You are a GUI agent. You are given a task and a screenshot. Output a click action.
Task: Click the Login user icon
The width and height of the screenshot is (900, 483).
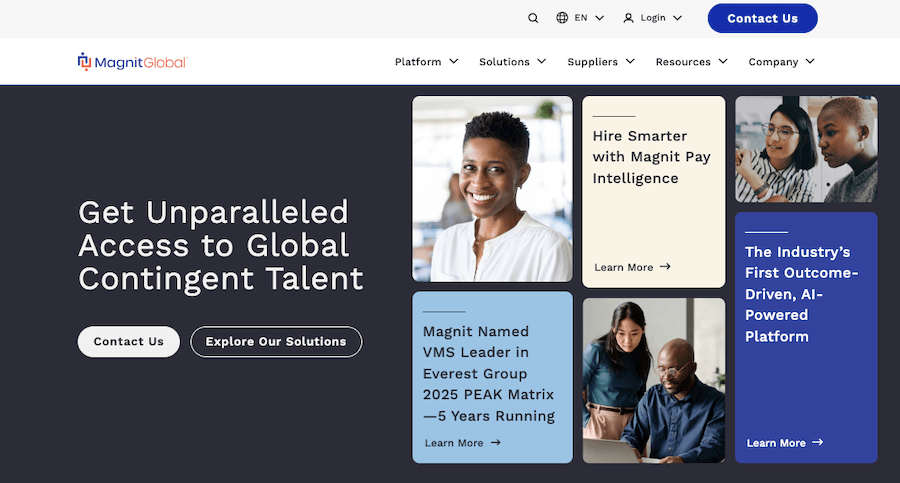pos(629,18)
